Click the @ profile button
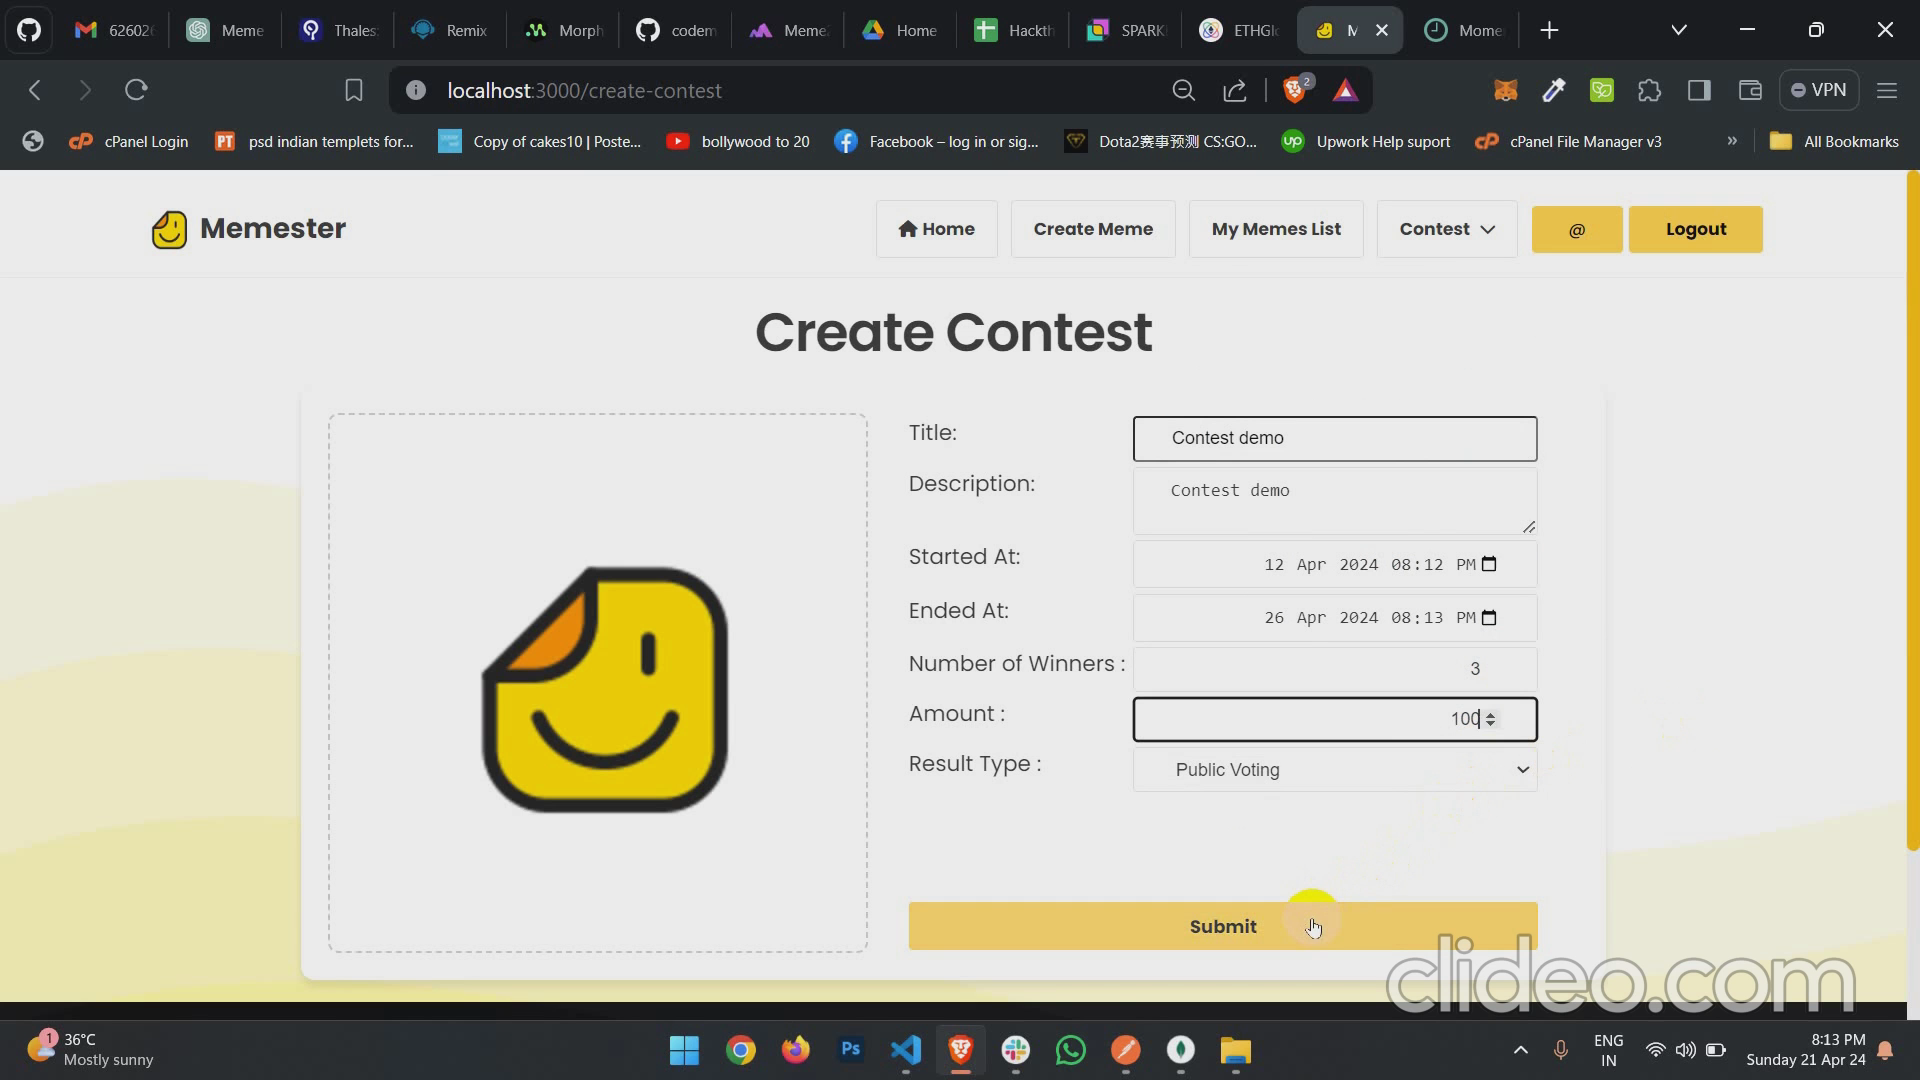 (1577, 230)
